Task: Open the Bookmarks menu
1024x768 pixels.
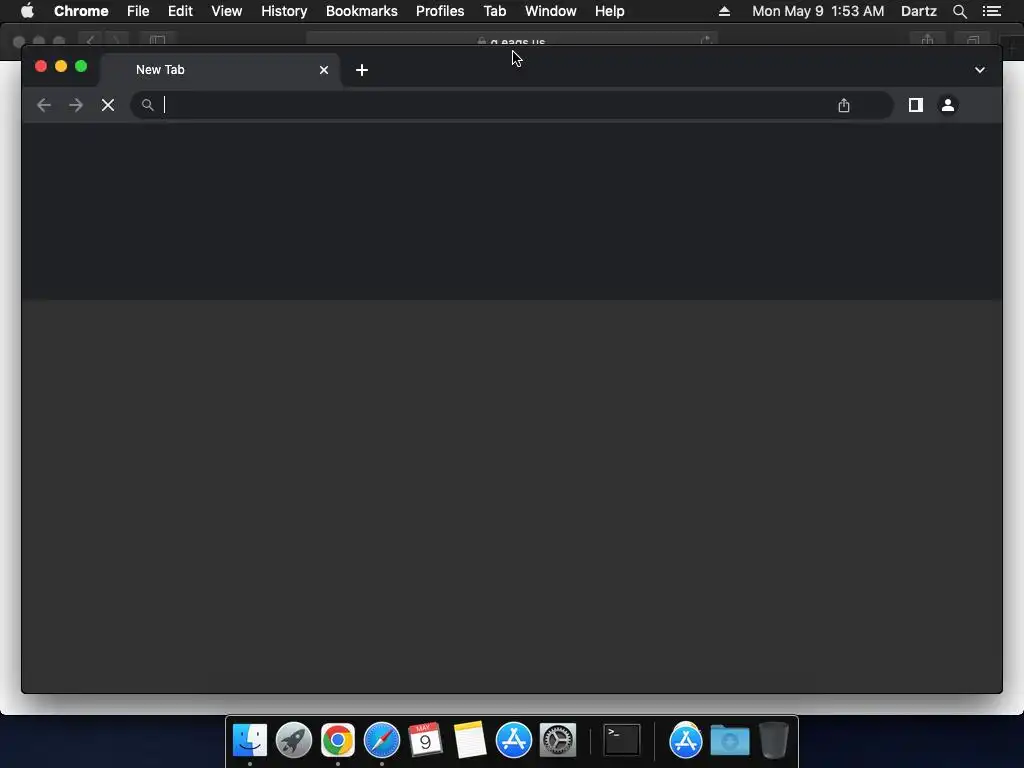Action: [x=362, y=11]
